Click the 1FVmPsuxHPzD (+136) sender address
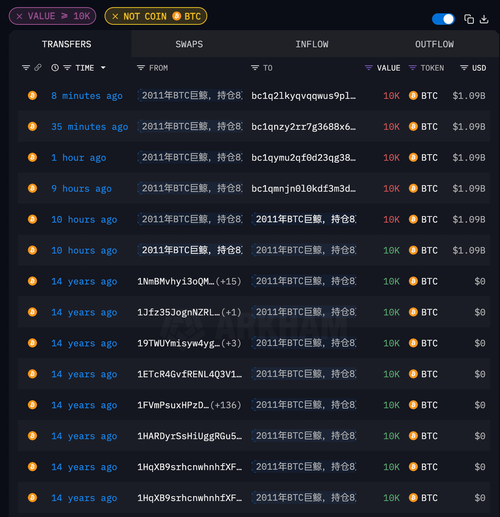Image resolution: width=500 pixels, height=517 pixels. click(x=189, y=405)
